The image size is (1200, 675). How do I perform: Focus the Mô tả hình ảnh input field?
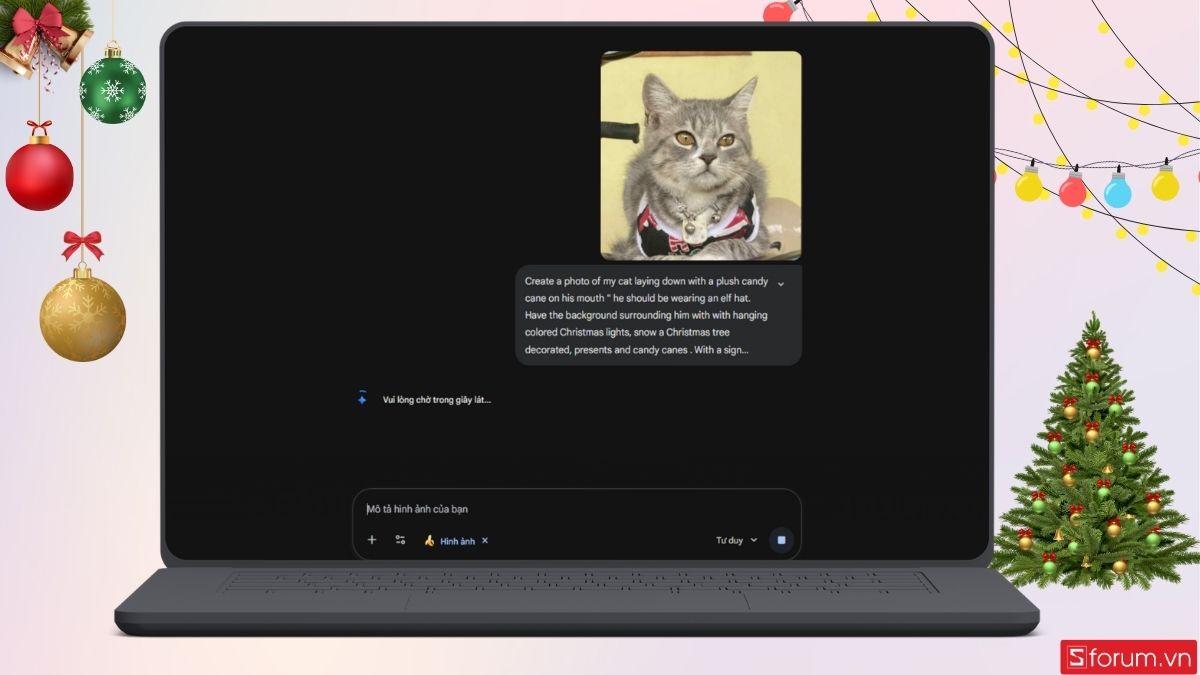coord(570,509)
